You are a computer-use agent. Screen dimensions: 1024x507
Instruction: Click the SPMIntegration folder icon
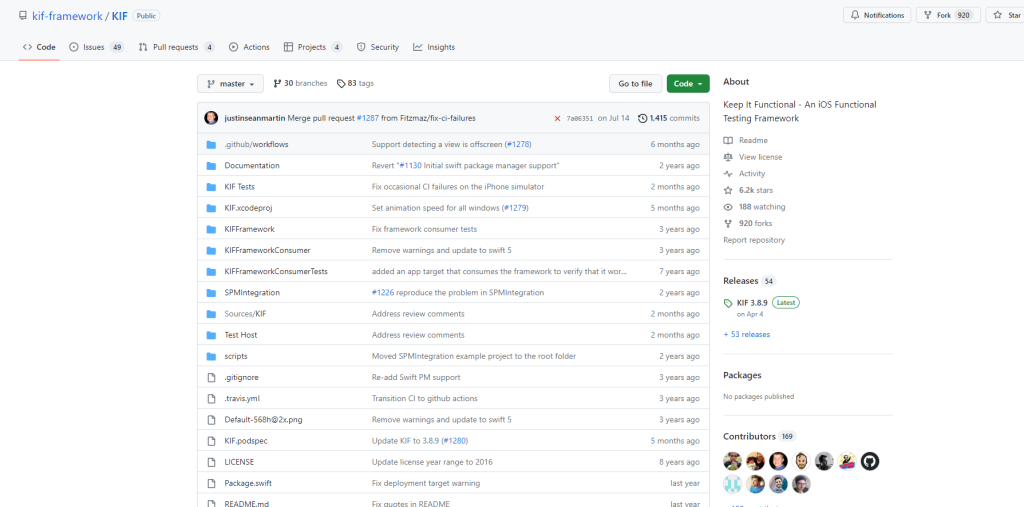(211, 293)
